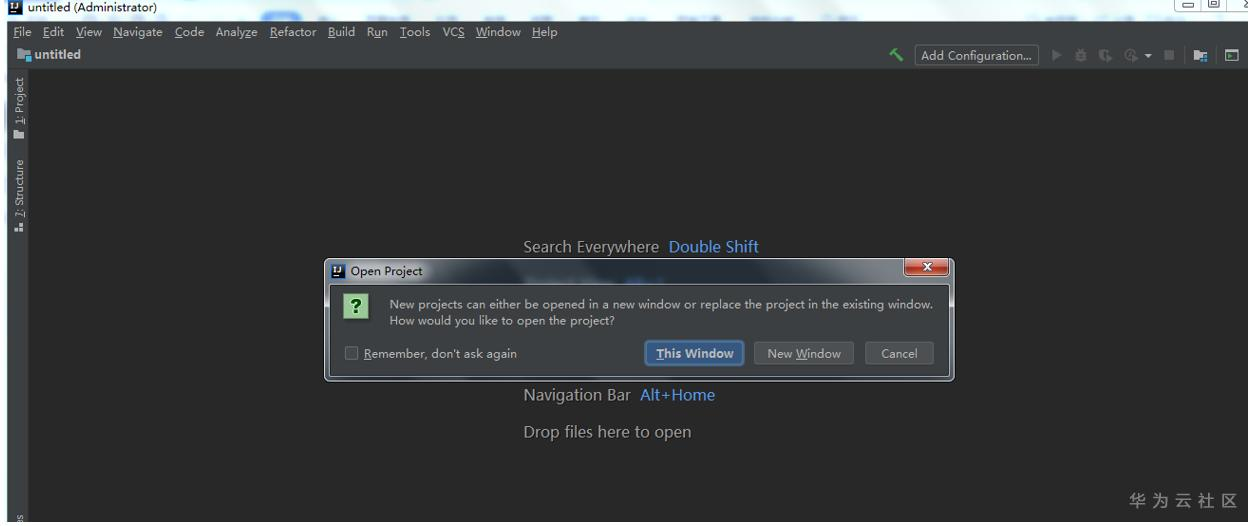Viewport: 1250px width, 526px height.
Task: Click the Search Everywhere label
Action: [591, 247]
